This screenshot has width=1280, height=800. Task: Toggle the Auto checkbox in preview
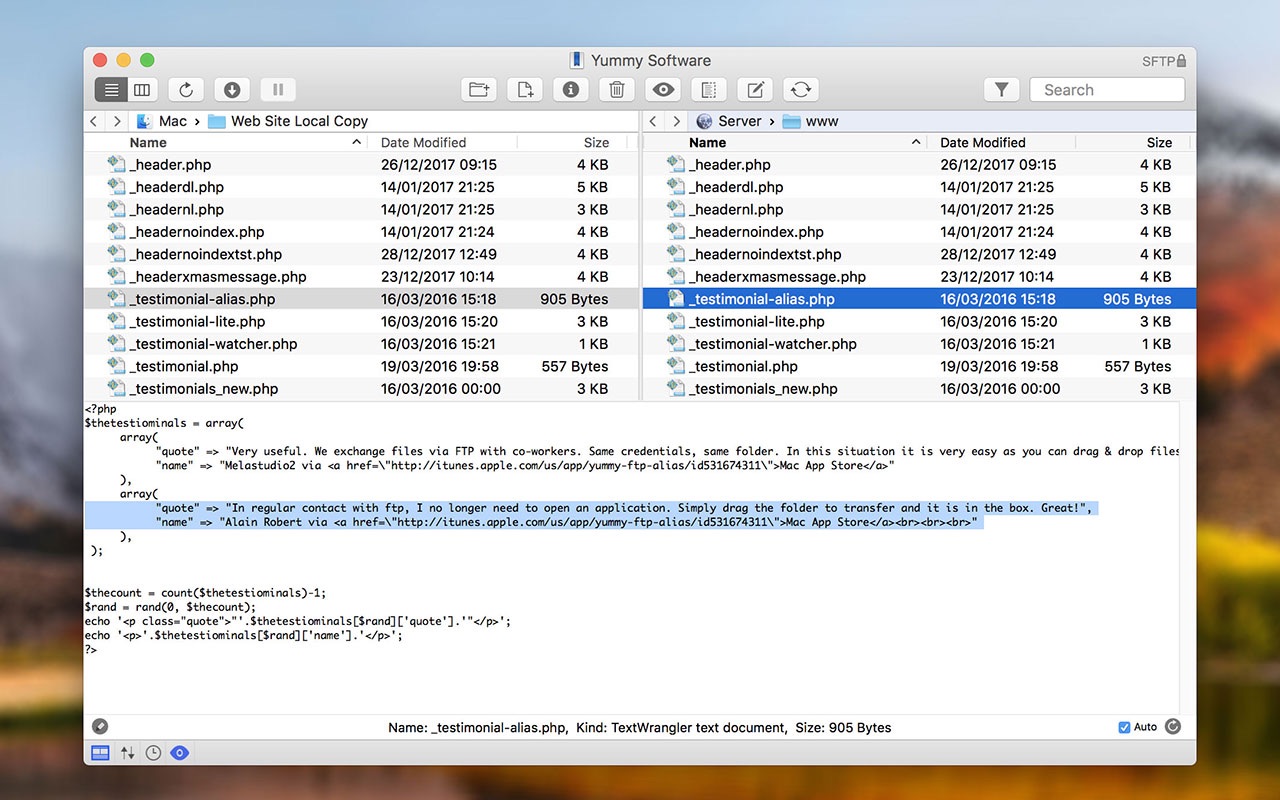coord(1124,727)
